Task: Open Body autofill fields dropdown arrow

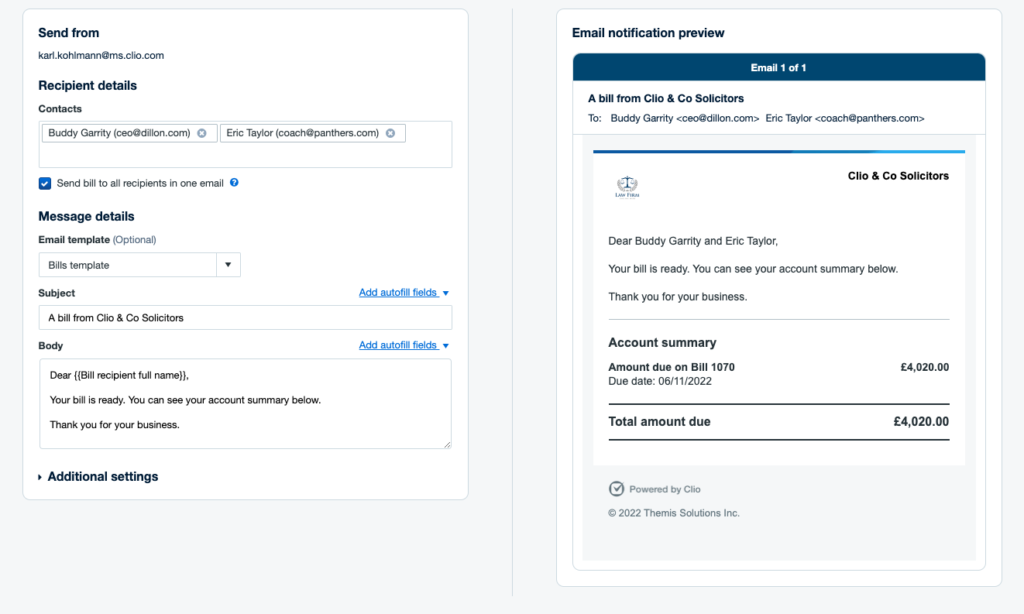Action: click(446, 345)
